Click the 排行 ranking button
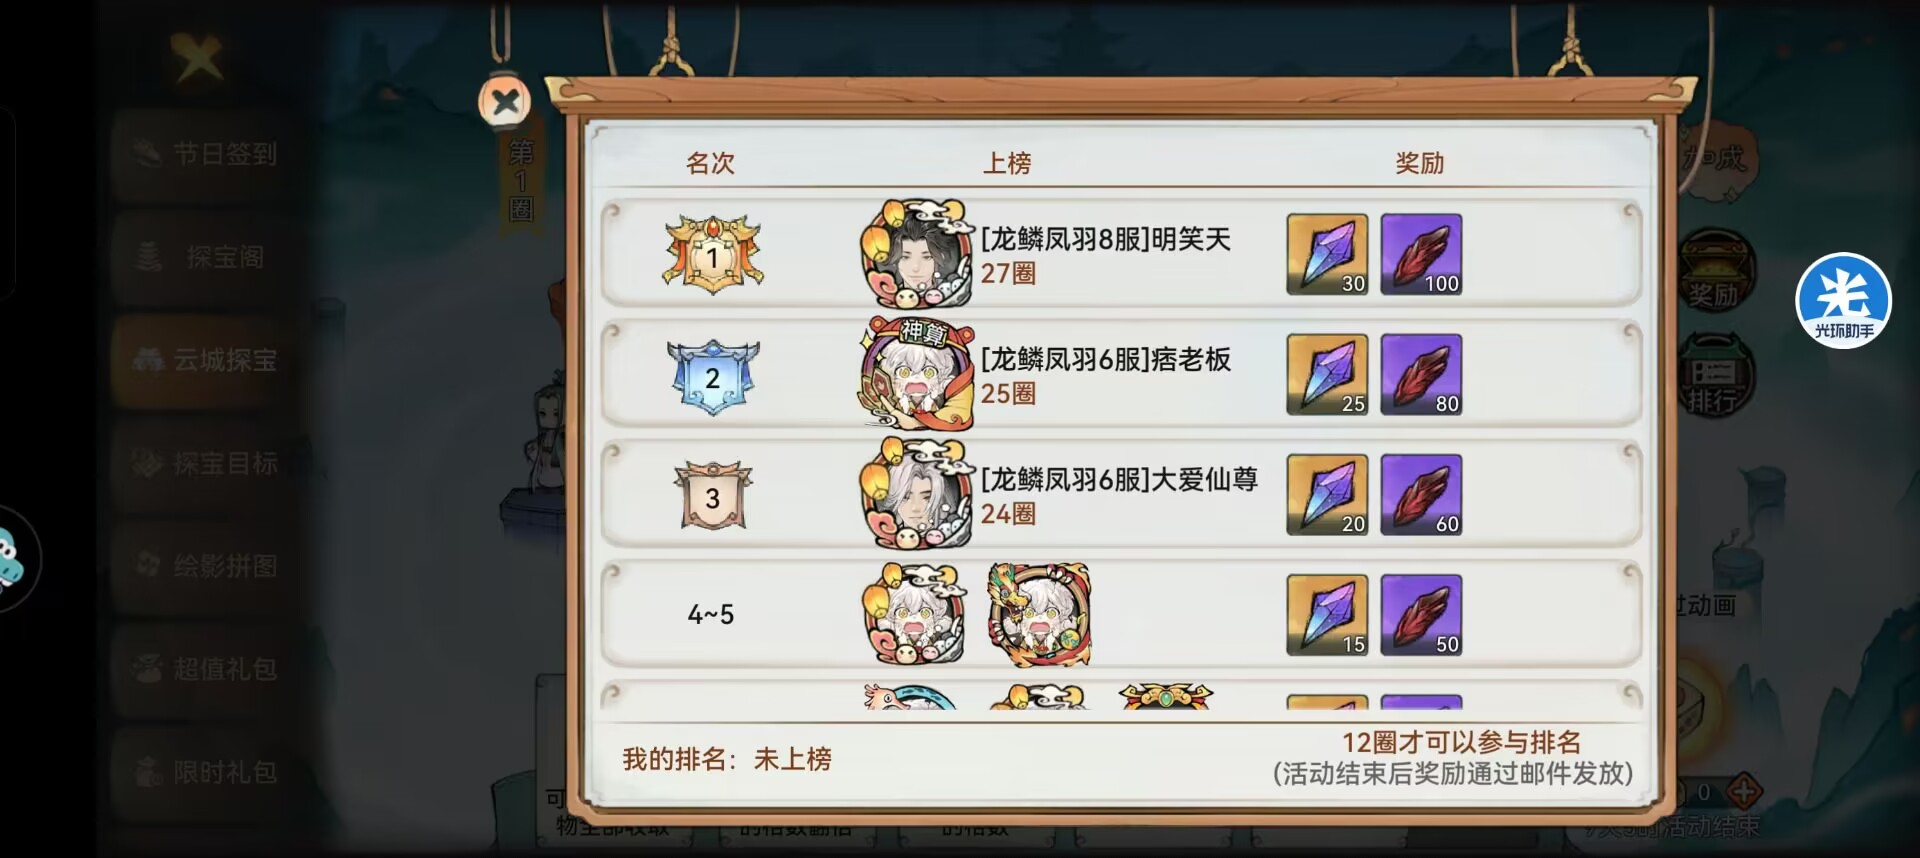The width and height of the screenshot is (1920, 858). [1714, 376]
